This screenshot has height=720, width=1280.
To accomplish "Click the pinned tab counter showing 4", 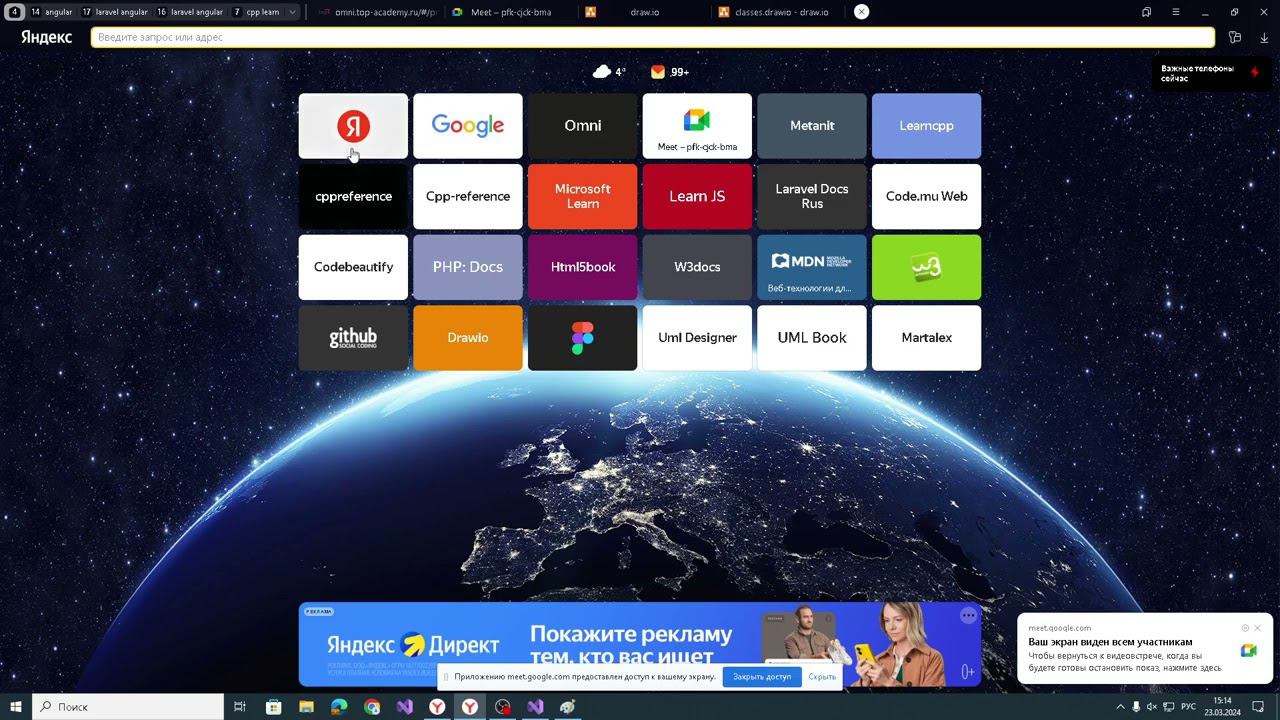I will coord(15,12).
